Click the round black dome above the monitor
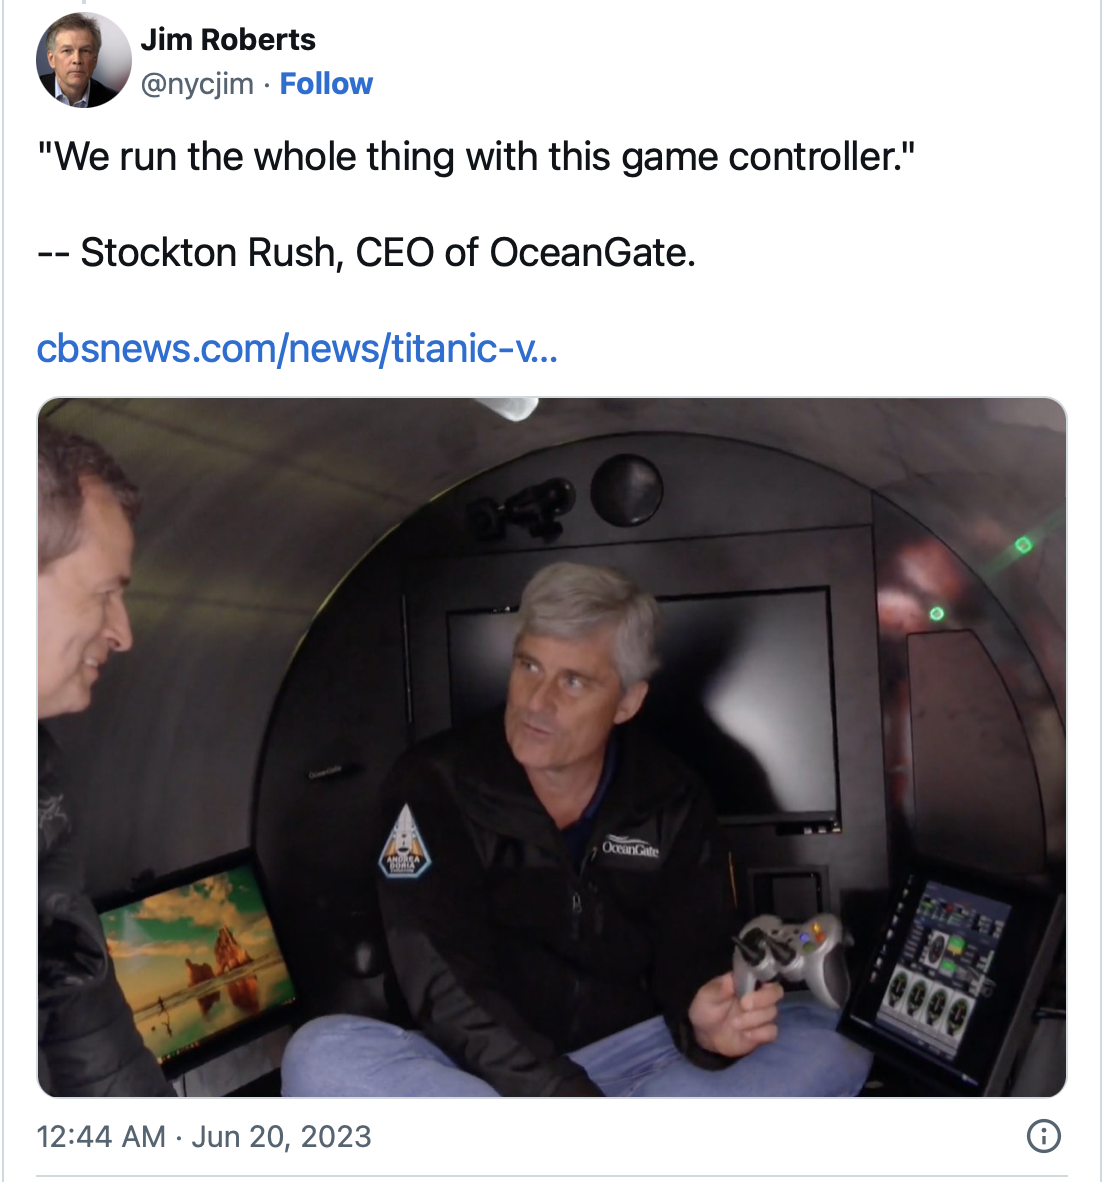This screenshot has height=1182, width=1106. tap(626, 489)
